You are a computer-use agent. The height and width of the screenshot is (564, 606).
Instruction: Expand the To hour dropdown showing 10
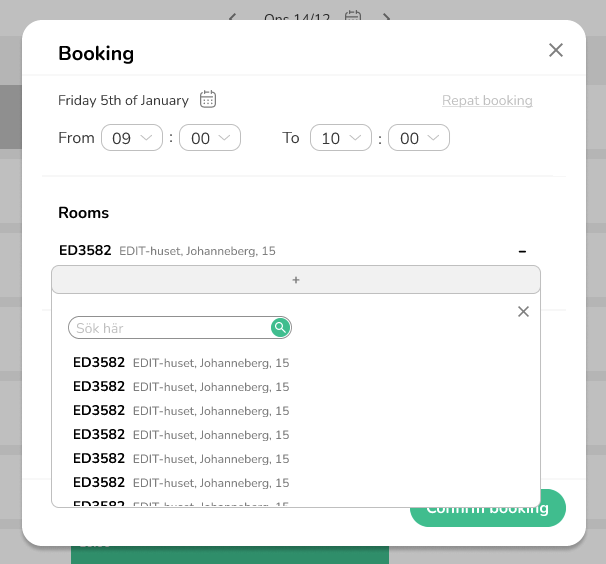click(x=341, y=138)
